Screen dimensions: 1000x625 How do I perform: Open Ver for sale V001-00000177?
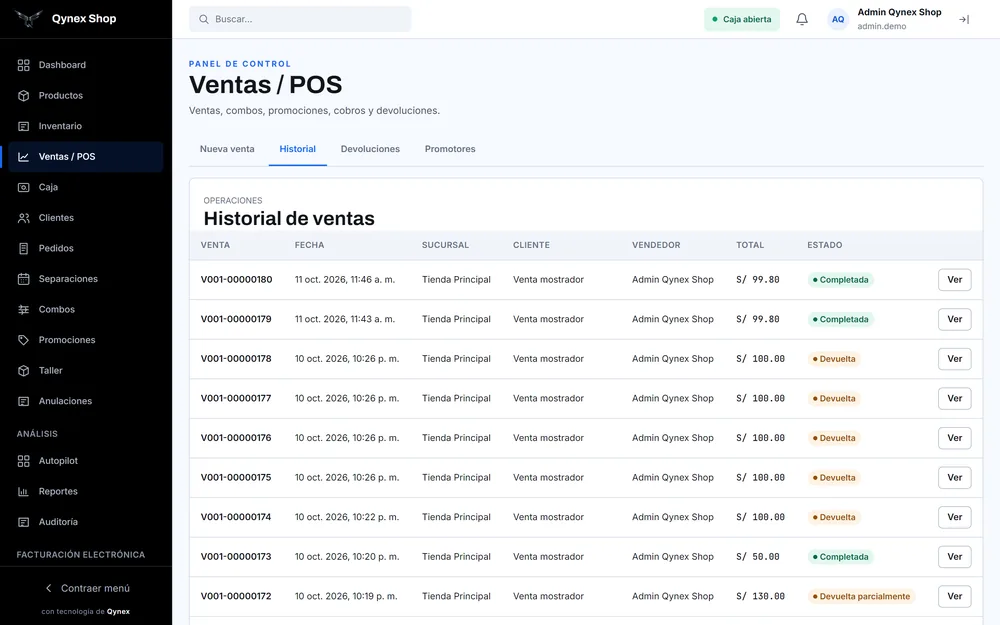954,399
